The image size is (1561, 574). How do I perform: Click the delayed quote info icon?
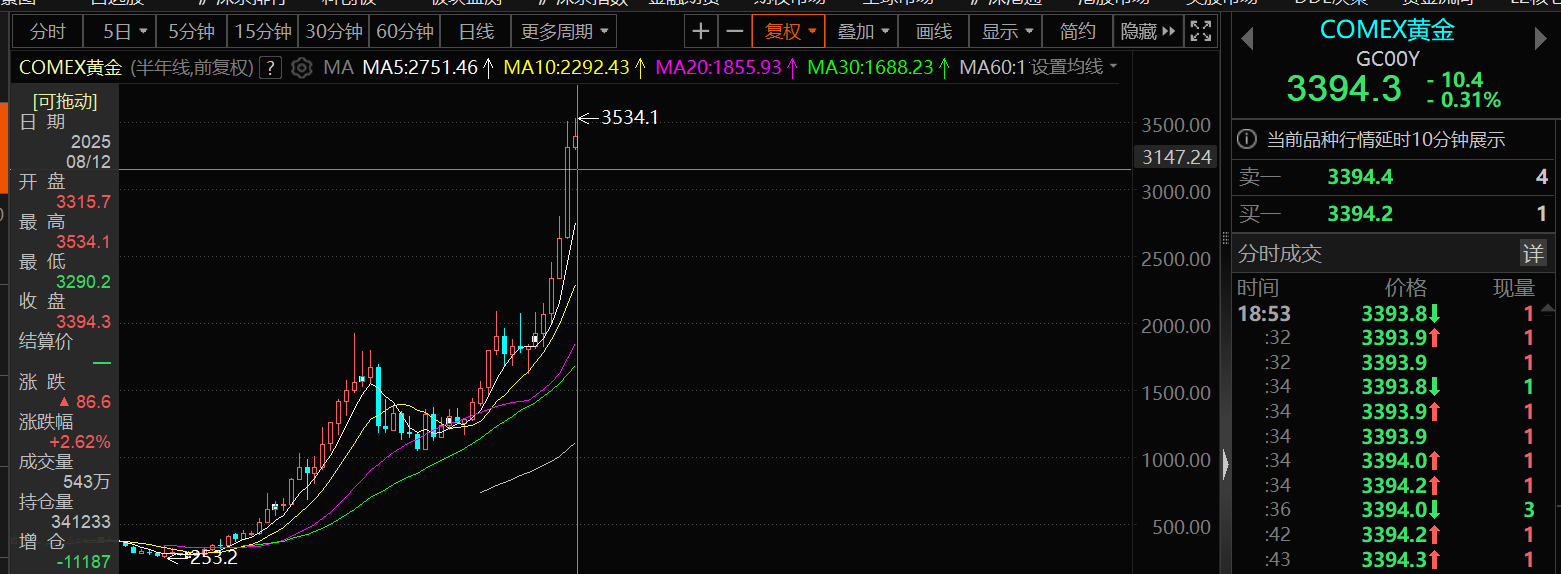point(1247,140)
